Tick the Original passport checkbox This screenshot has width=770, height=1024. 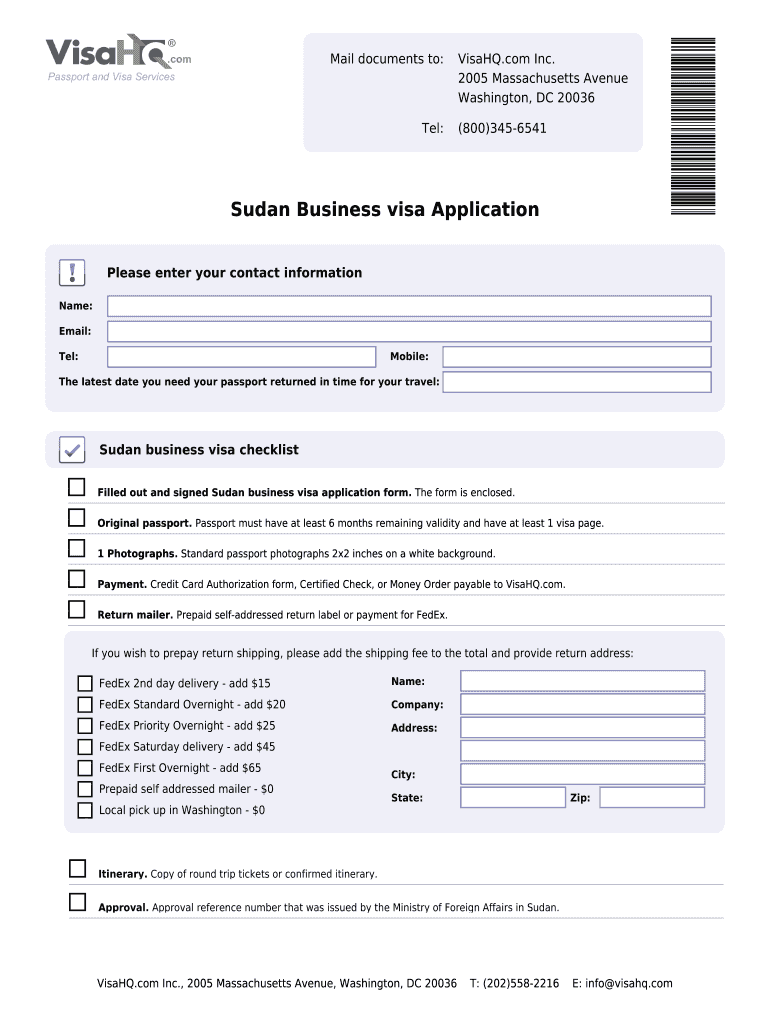pos(77,518)
